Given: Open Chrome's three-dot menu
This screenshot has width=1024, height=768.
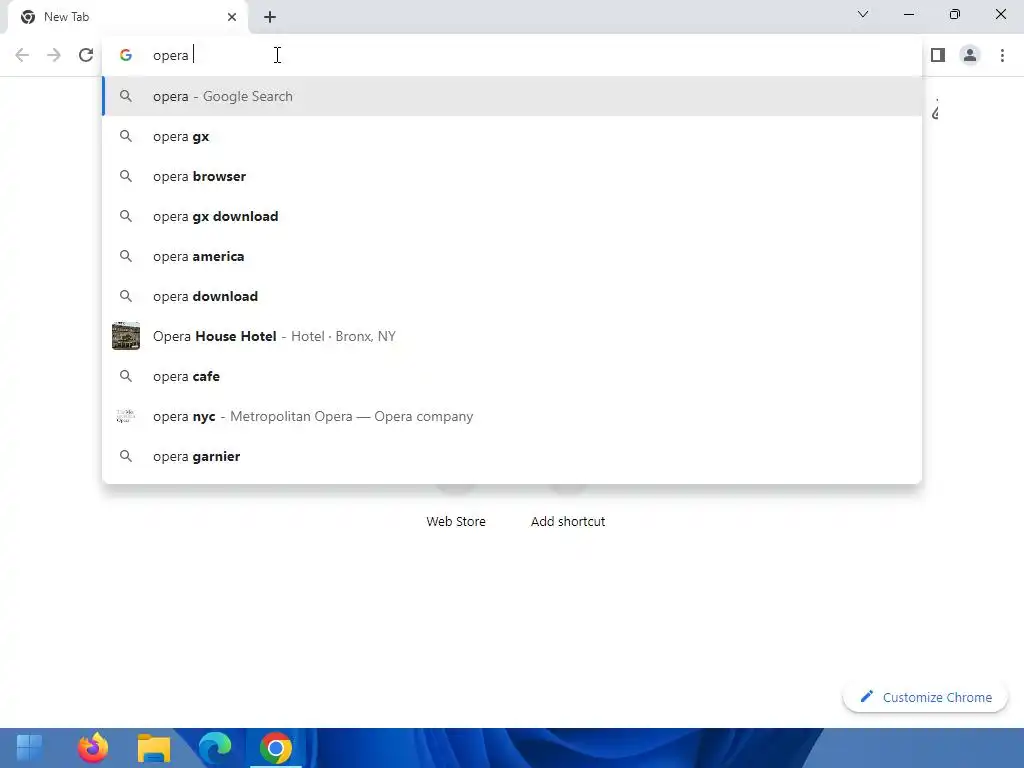Looking at the screenshot, I should pyautogui.click(x=1002, y=55).
